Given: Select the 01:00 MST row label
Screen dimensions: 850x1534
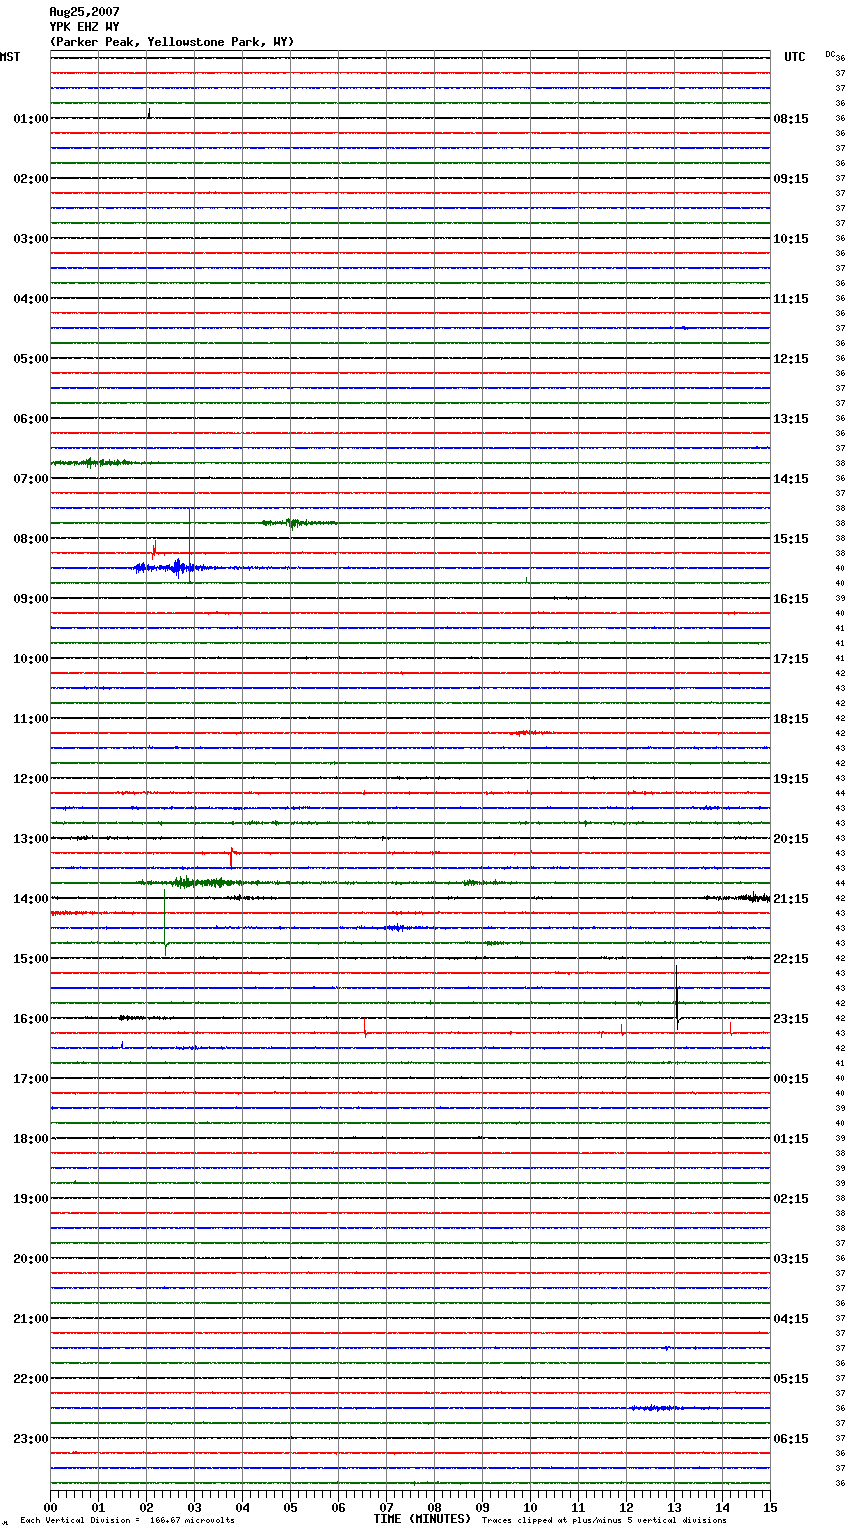Looking at the screenshot, I should (31, 119).
